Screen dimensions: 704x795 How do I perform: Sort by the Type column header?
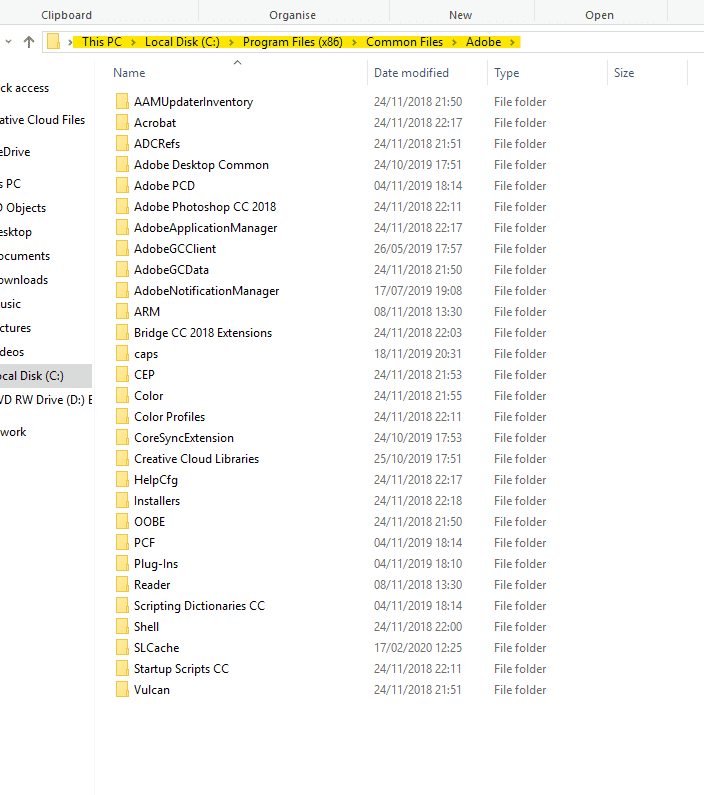506,73
